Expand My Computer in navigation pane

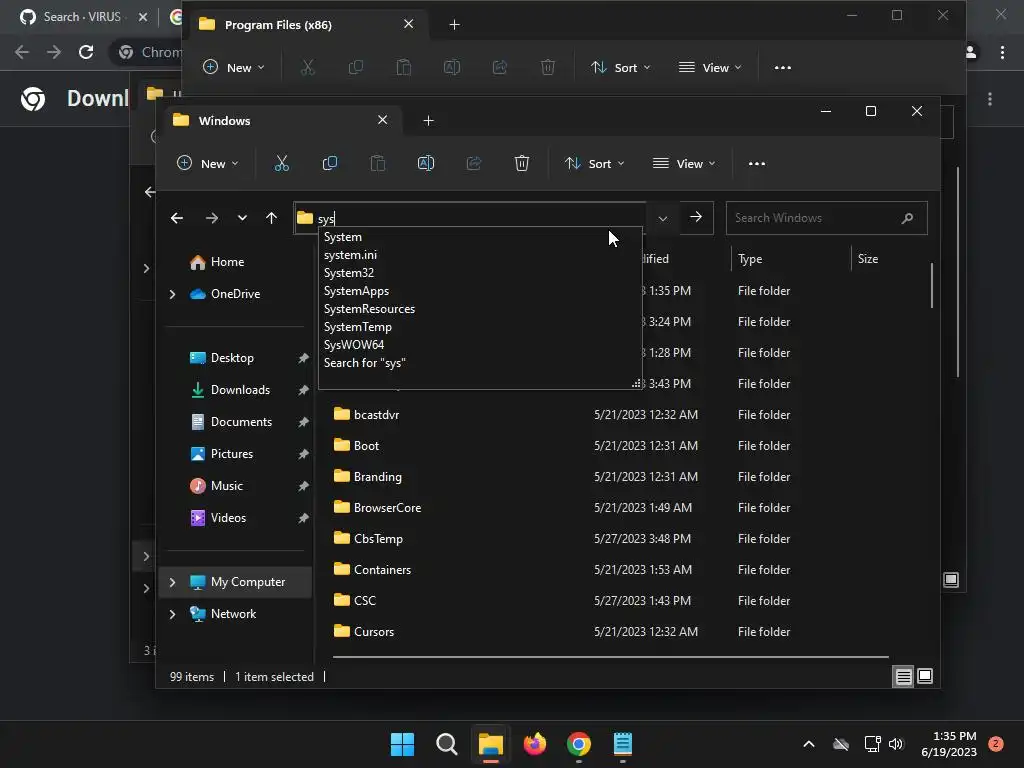coord(172,582)
